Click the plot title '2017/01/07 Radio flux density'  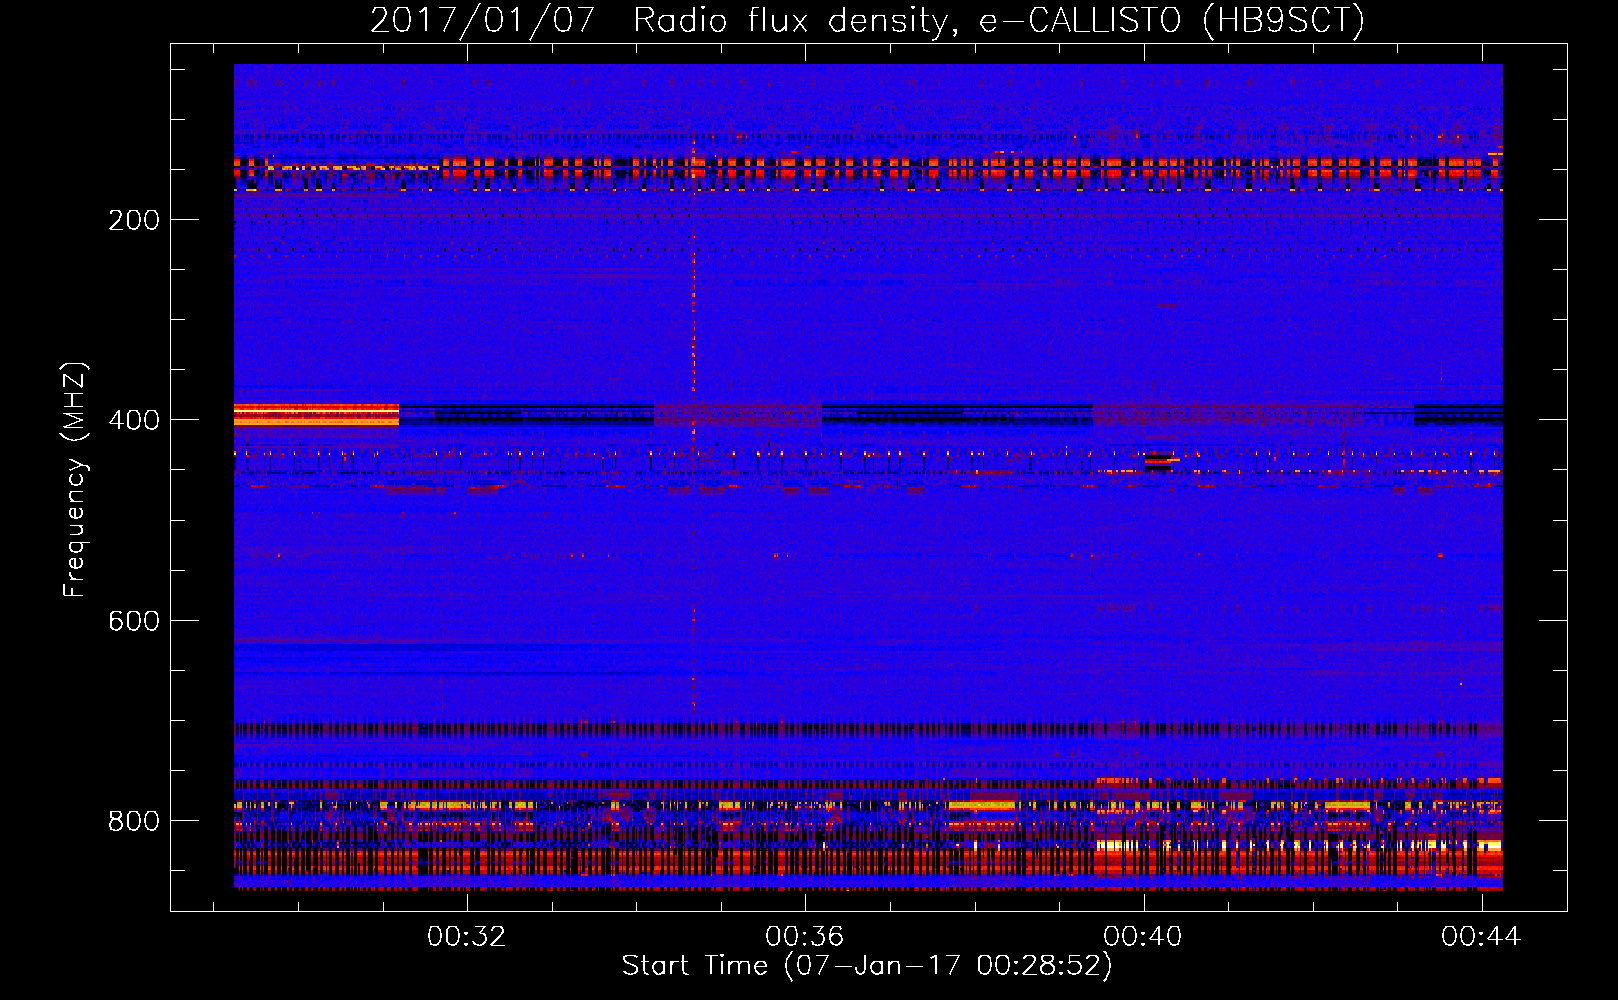coord(659,20)
